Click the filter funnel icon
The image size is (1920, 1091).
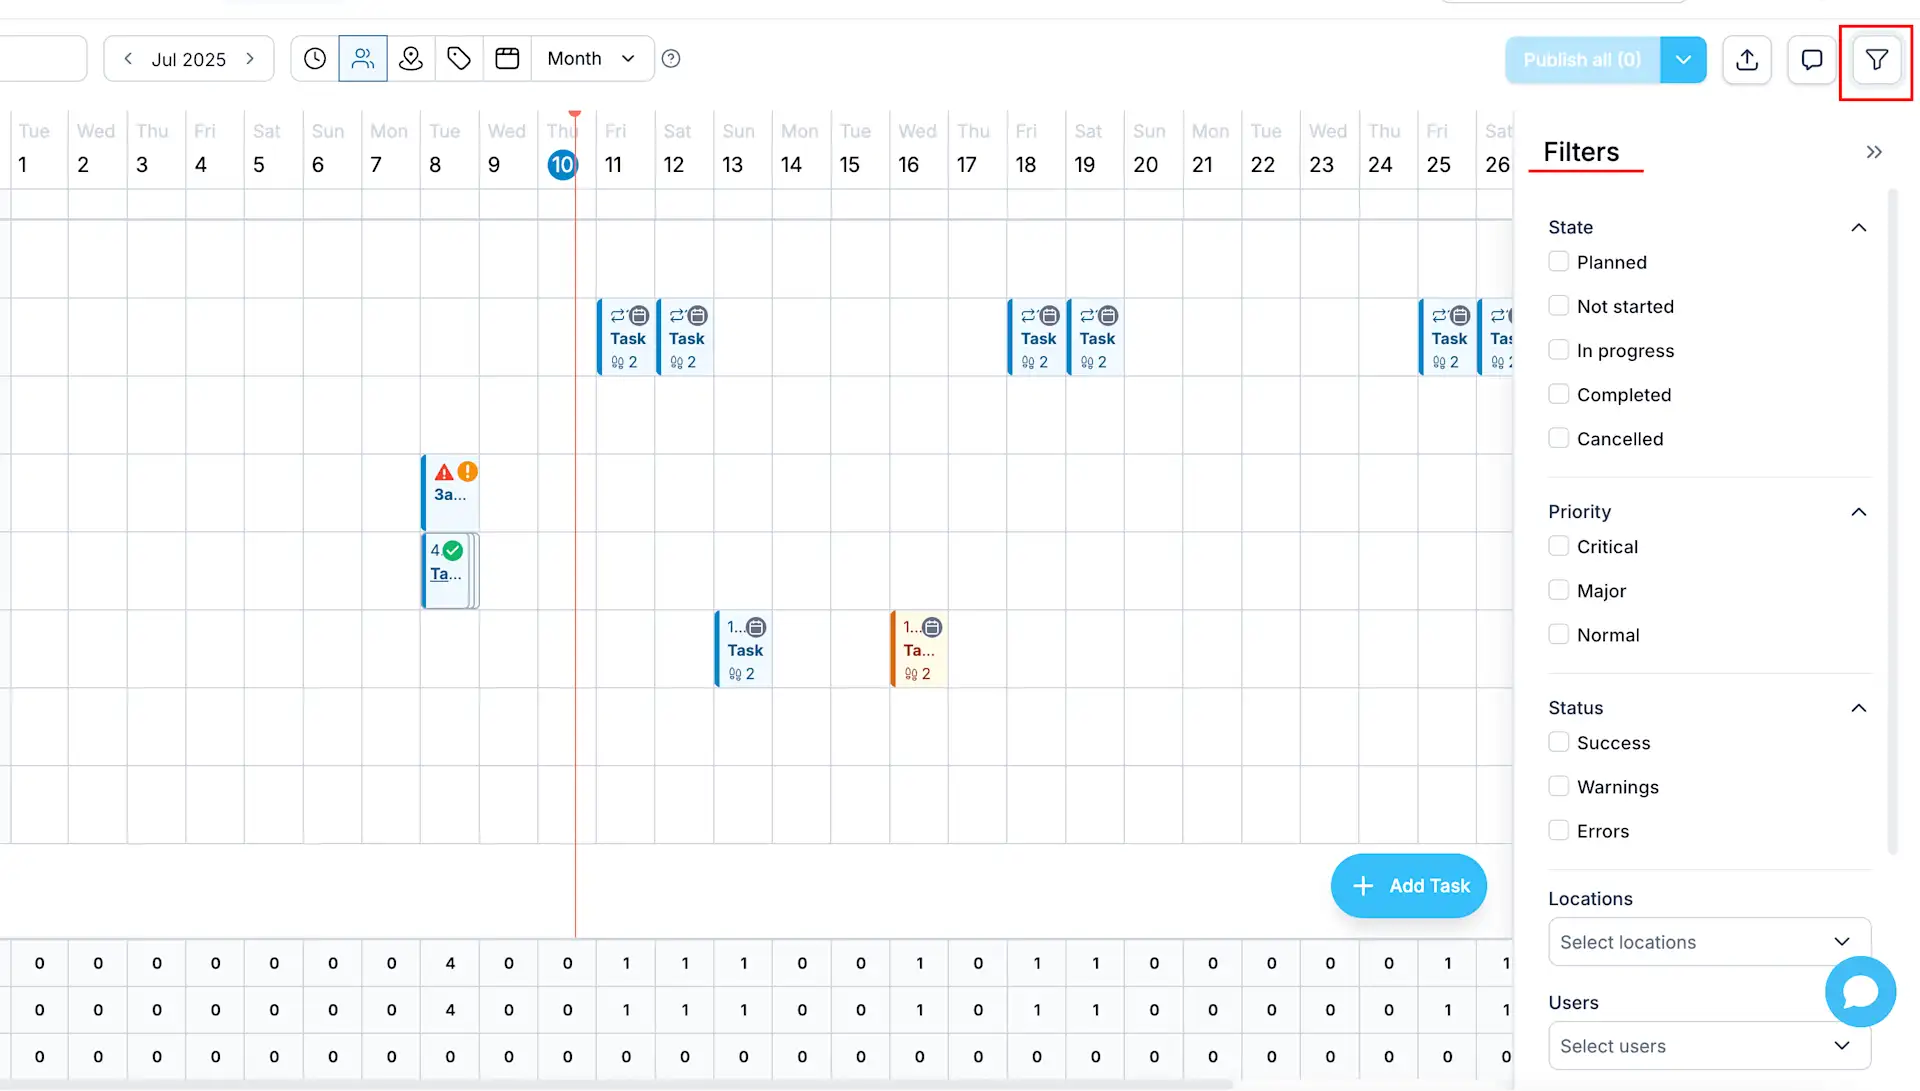tap(1876, 60)
